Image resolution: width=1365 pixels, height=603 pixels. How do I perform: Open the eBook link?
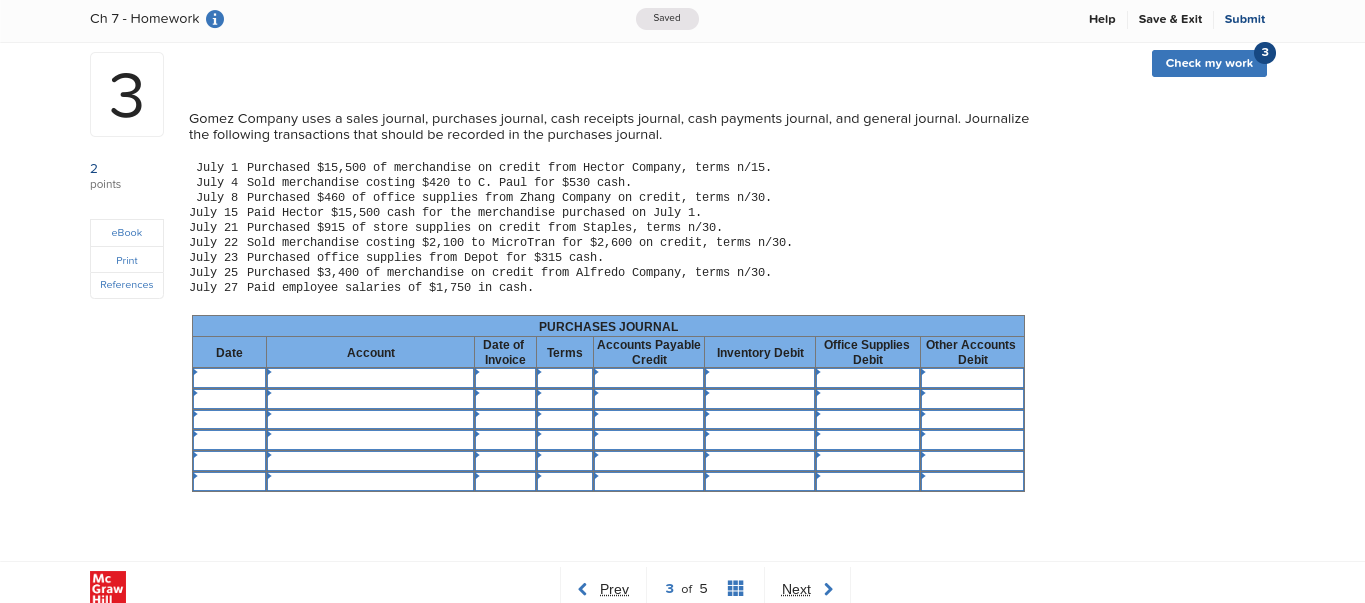[x=126, y=232]
